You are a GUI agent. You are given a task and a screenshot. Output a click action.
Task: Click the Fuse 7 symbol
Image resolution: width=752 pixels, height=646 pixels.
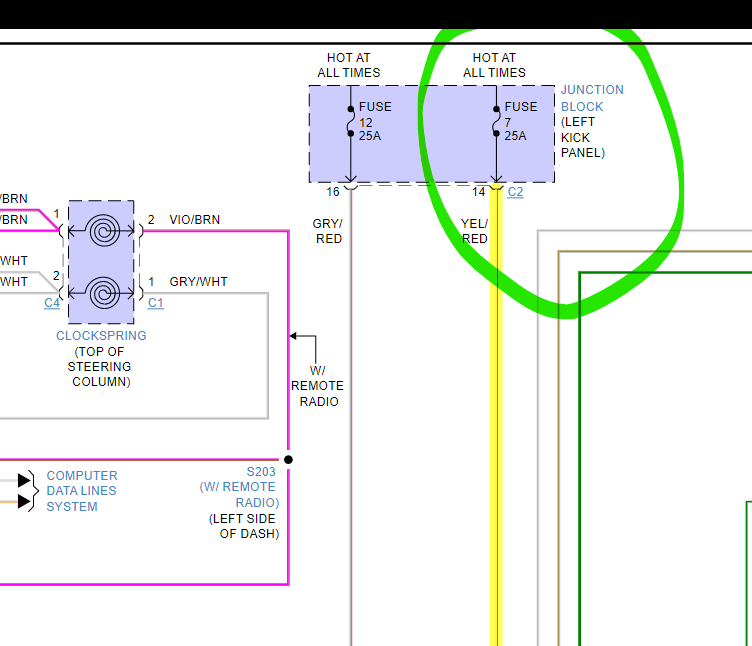tap(496, 121)
